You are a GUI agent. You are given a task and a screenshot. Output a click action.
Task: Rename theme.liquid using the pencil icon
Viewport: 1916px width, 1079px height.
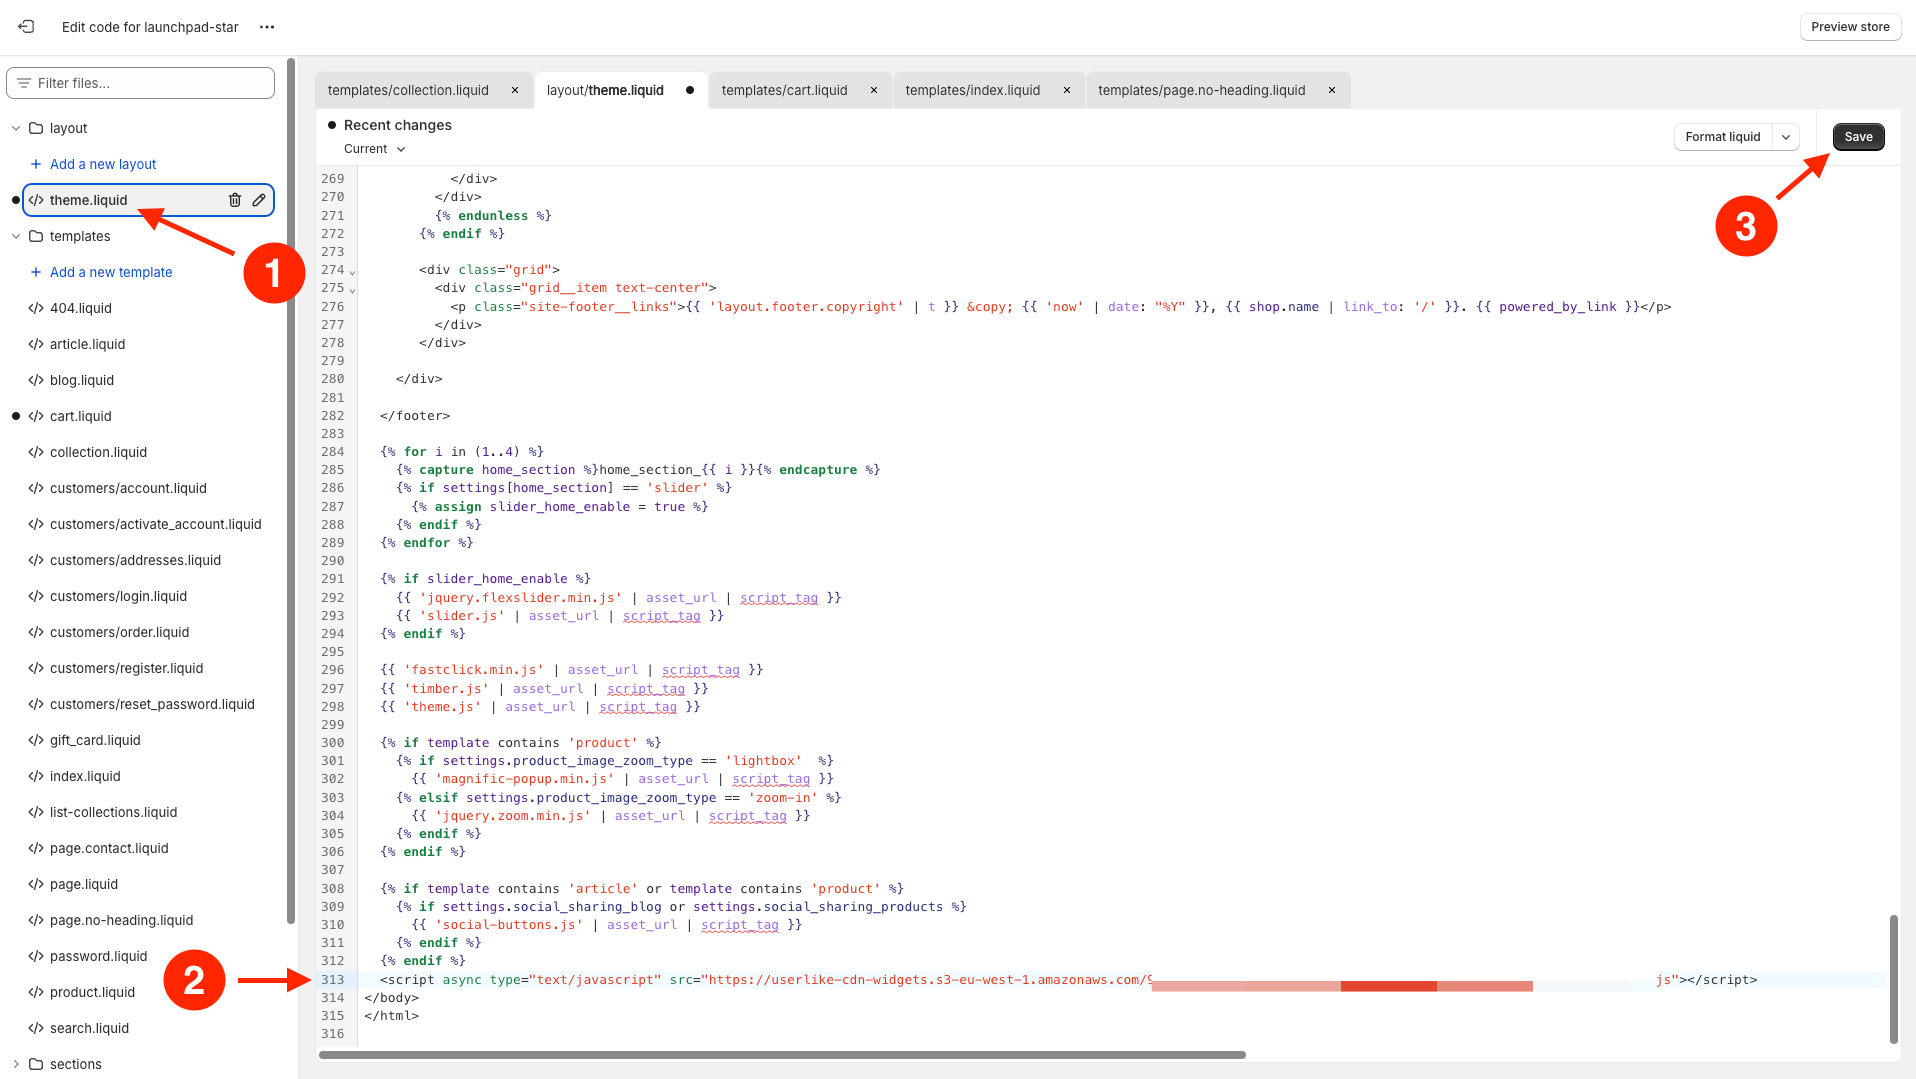[x=259, y=200]
